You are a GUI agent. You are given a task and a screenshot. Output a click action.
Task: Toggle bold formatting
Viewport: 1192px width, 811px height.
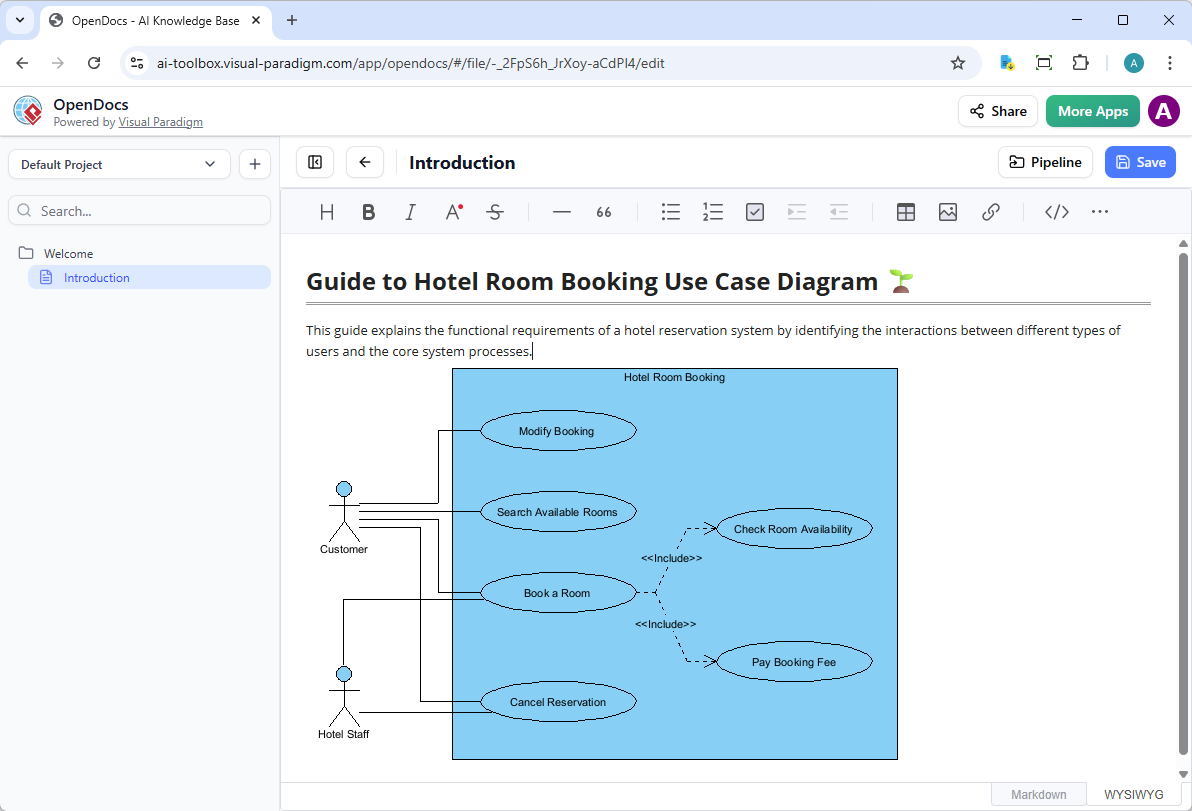click(x=368, y=211)
